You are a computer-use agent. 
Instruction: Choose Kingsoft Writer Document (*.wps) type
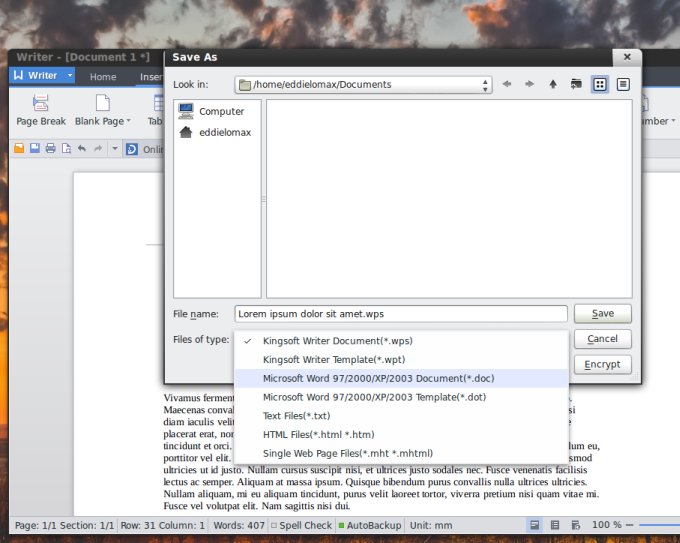click(401, 341)
